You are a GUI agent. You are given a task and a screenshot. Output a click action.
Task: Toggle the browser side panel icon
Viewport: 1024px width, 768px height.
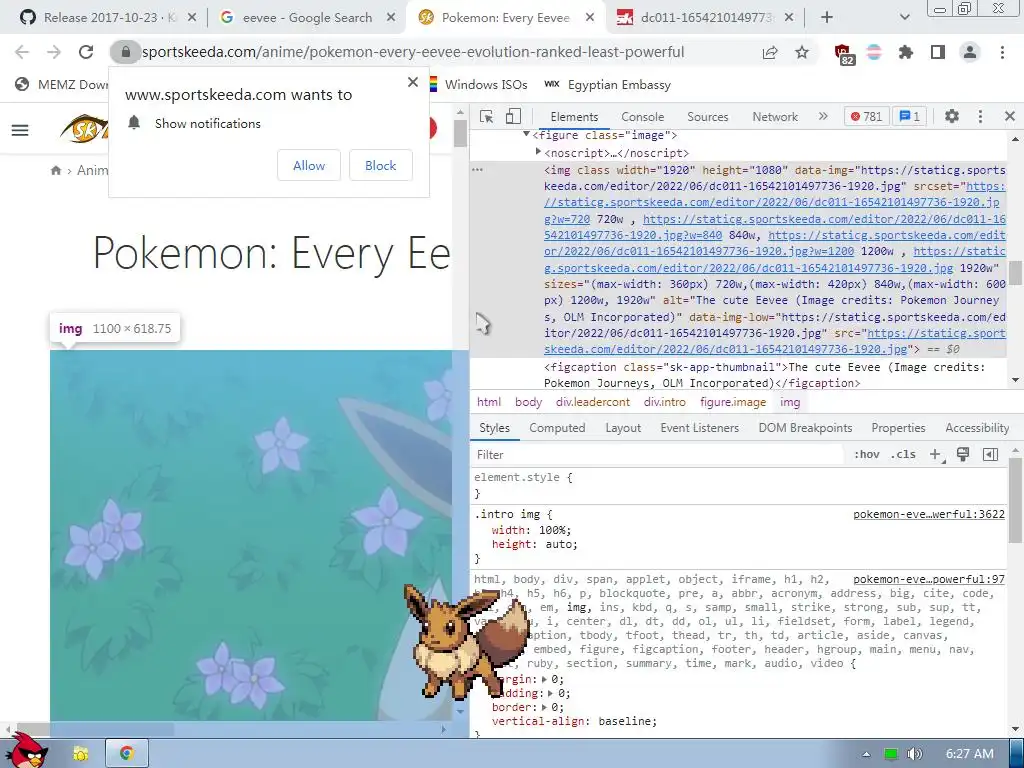(938, 52)
